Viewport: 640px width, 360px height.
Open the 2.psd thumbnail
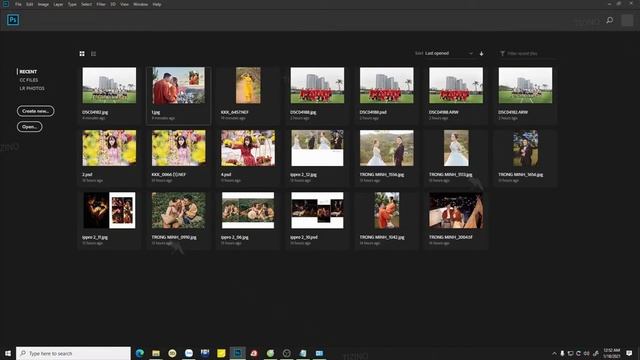[x=109, y=148]
